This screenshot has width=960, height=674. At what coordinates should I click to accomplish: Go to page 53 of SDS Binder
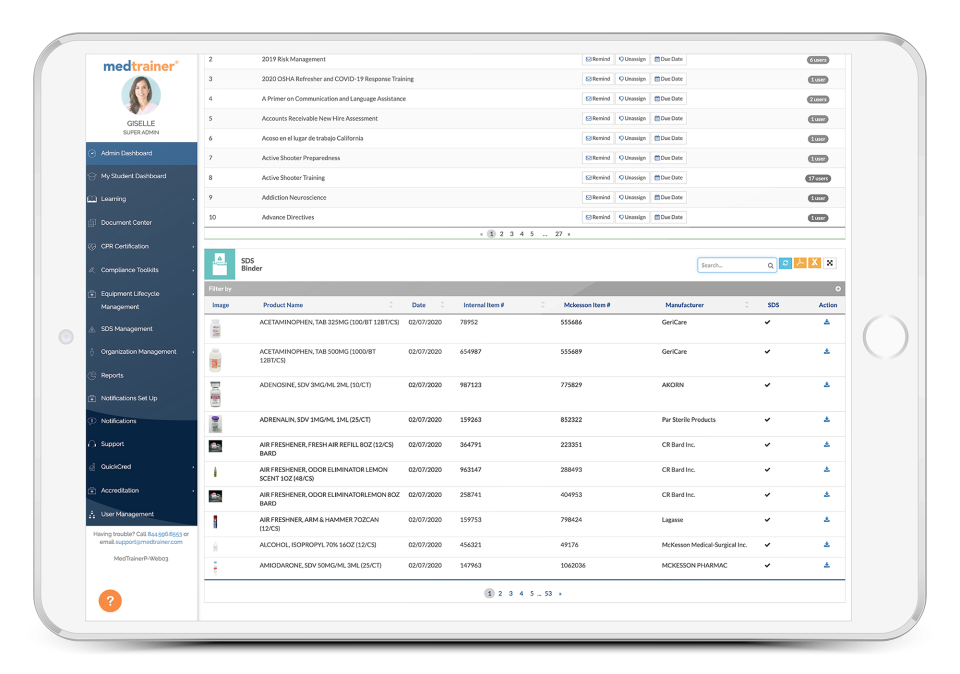[549, 594]
